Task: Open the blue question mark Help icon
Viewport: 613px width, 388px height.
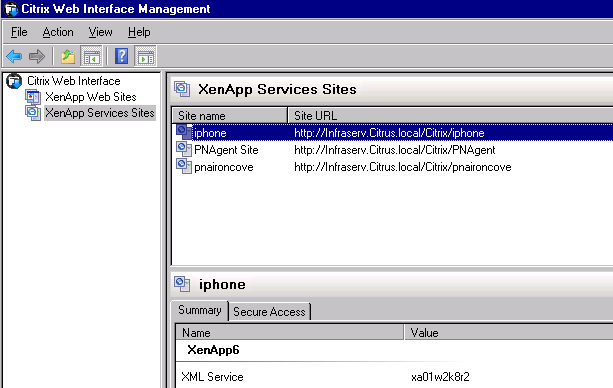Action: [122, 56]
